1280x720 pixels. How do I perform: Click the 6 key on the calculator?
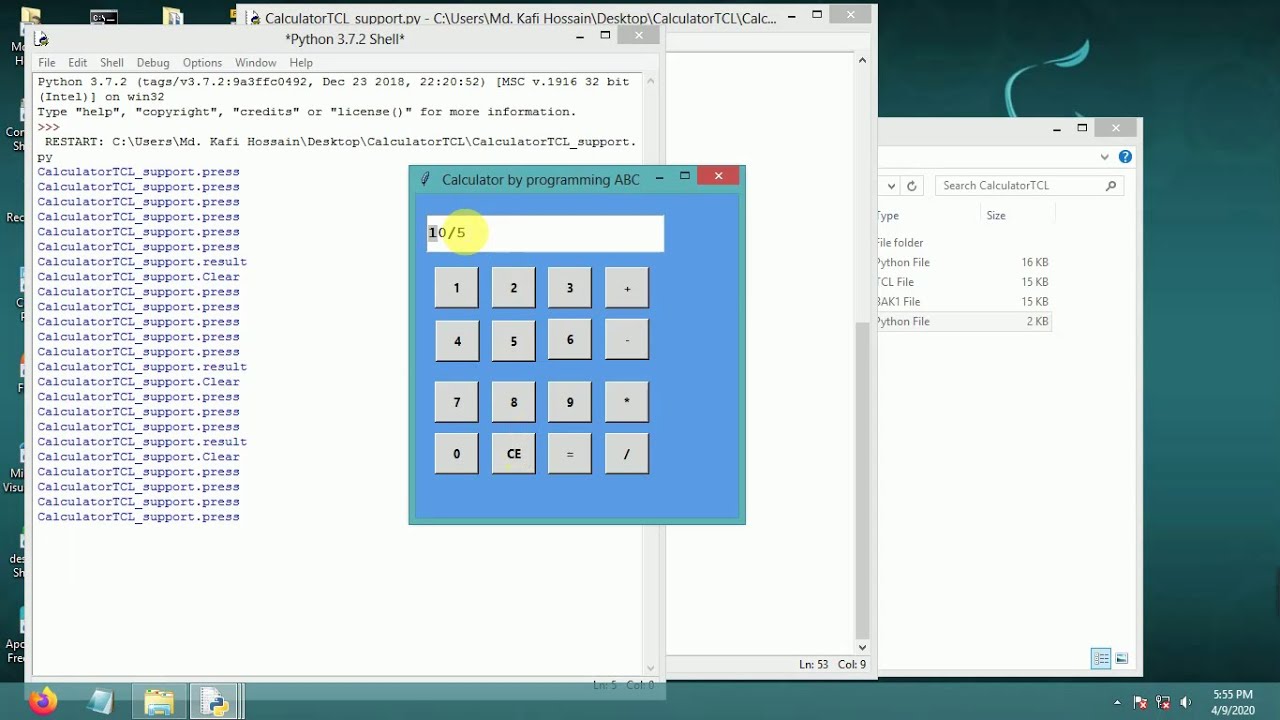click(x=570, y=340)
